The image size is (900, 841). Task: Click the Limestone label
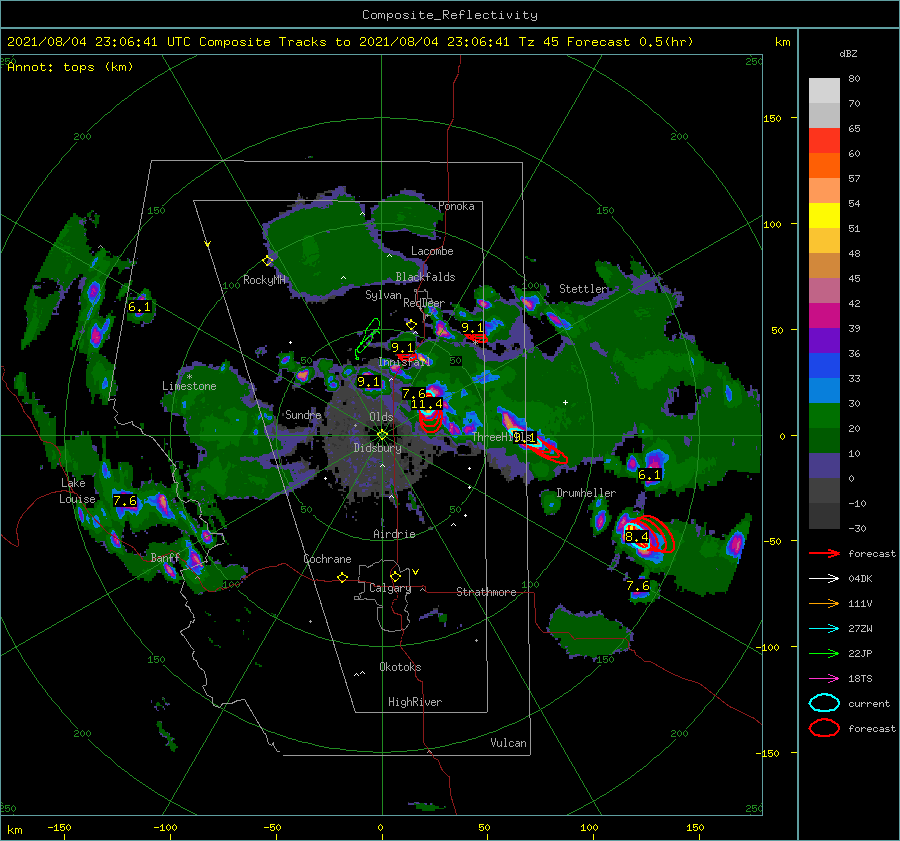(189, 386)
